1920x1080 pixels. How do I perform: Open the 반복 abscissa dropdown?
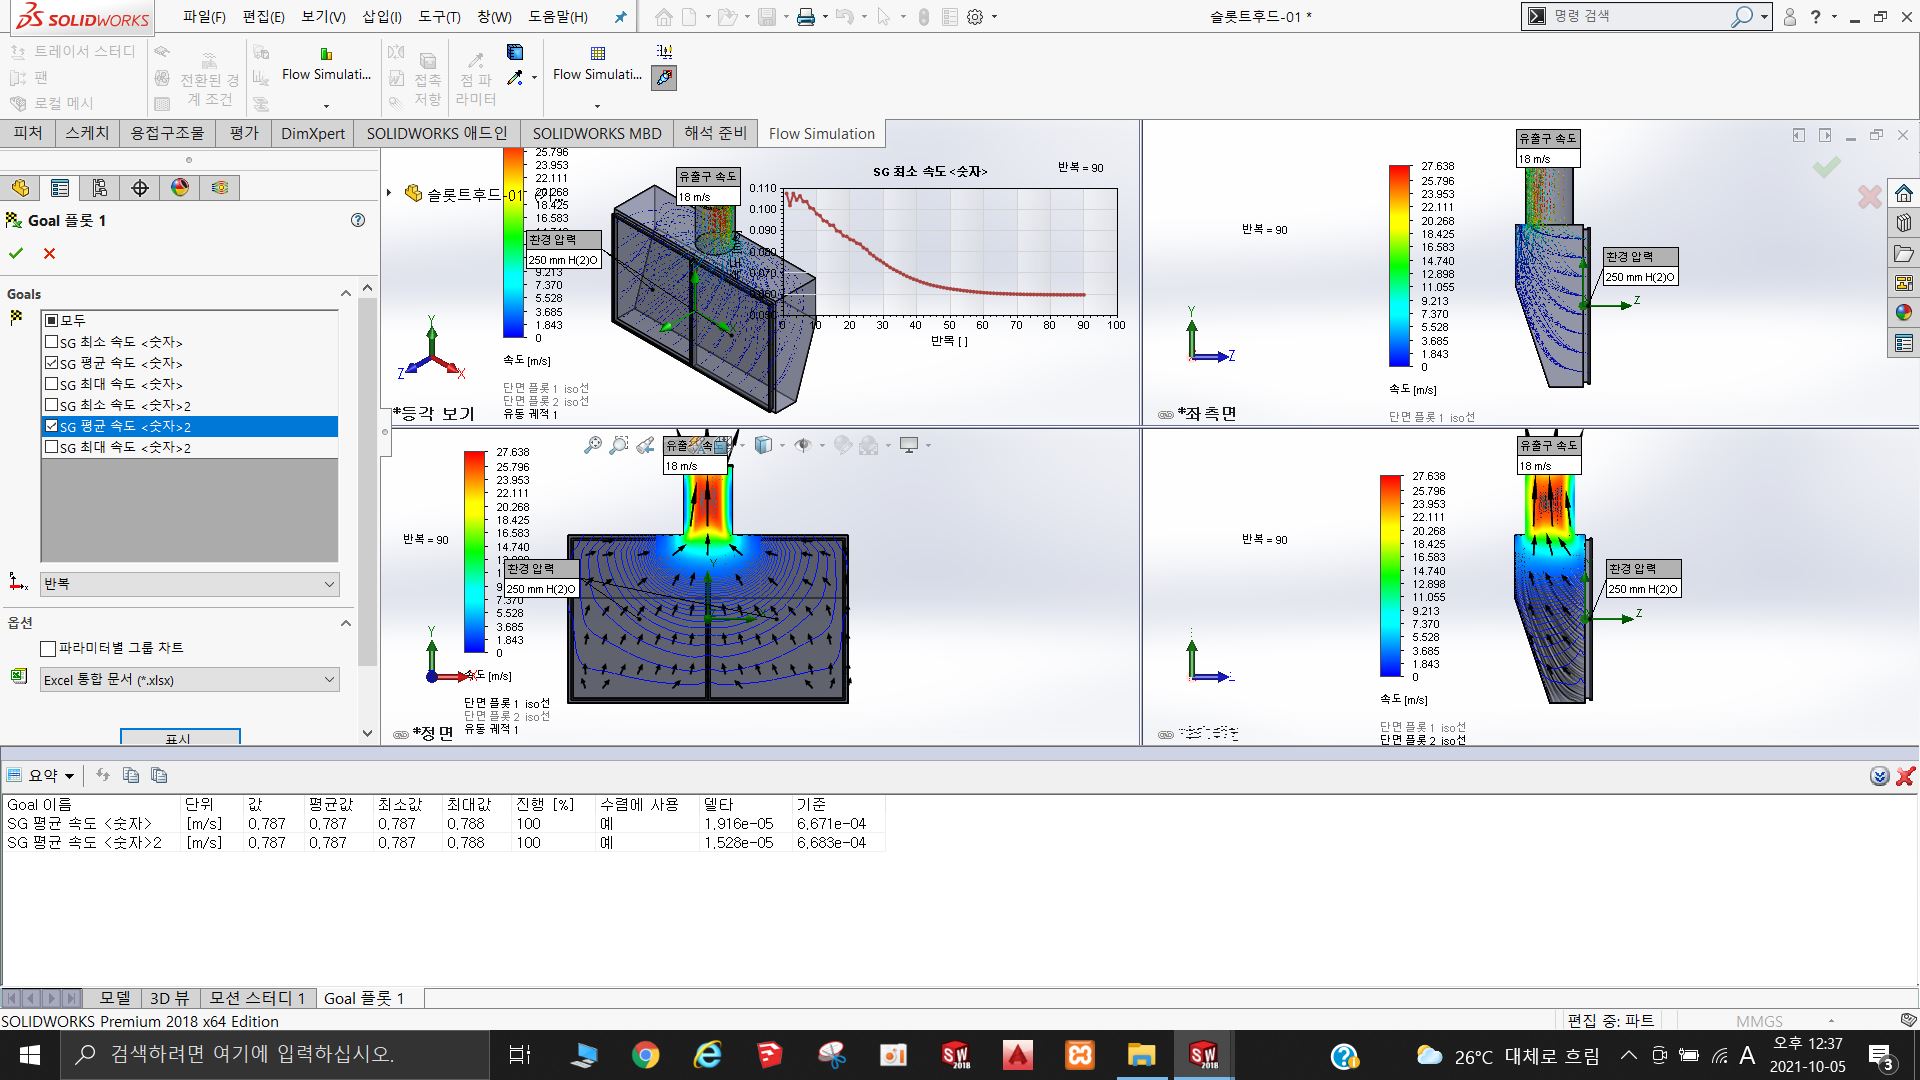click(x=190, y=584)
